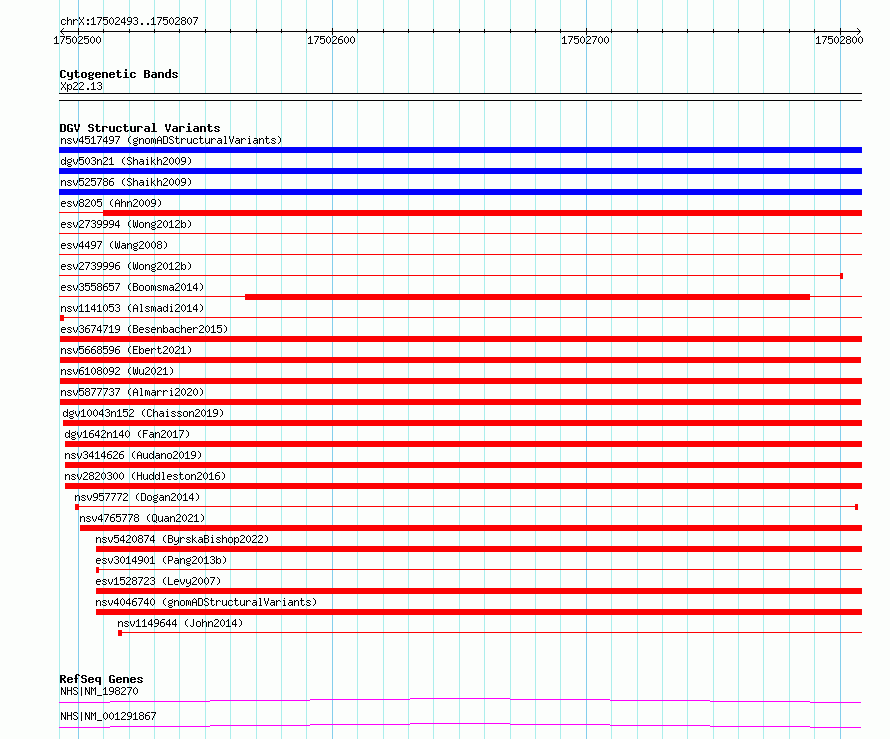
Task: Select the Cytogenetic Bands track title
Action: [x=119, y=74]
